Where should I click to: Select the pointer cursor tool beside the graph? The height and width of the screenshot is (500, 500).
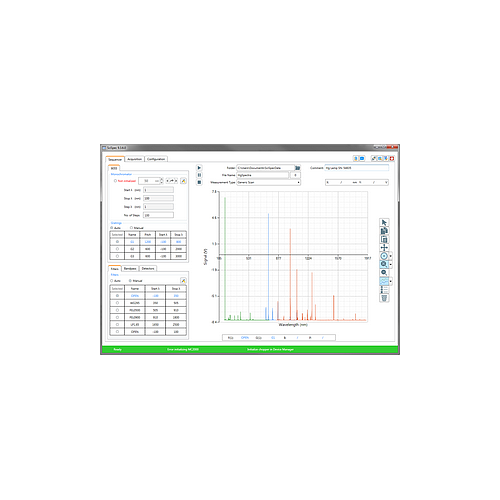point(384,223)
